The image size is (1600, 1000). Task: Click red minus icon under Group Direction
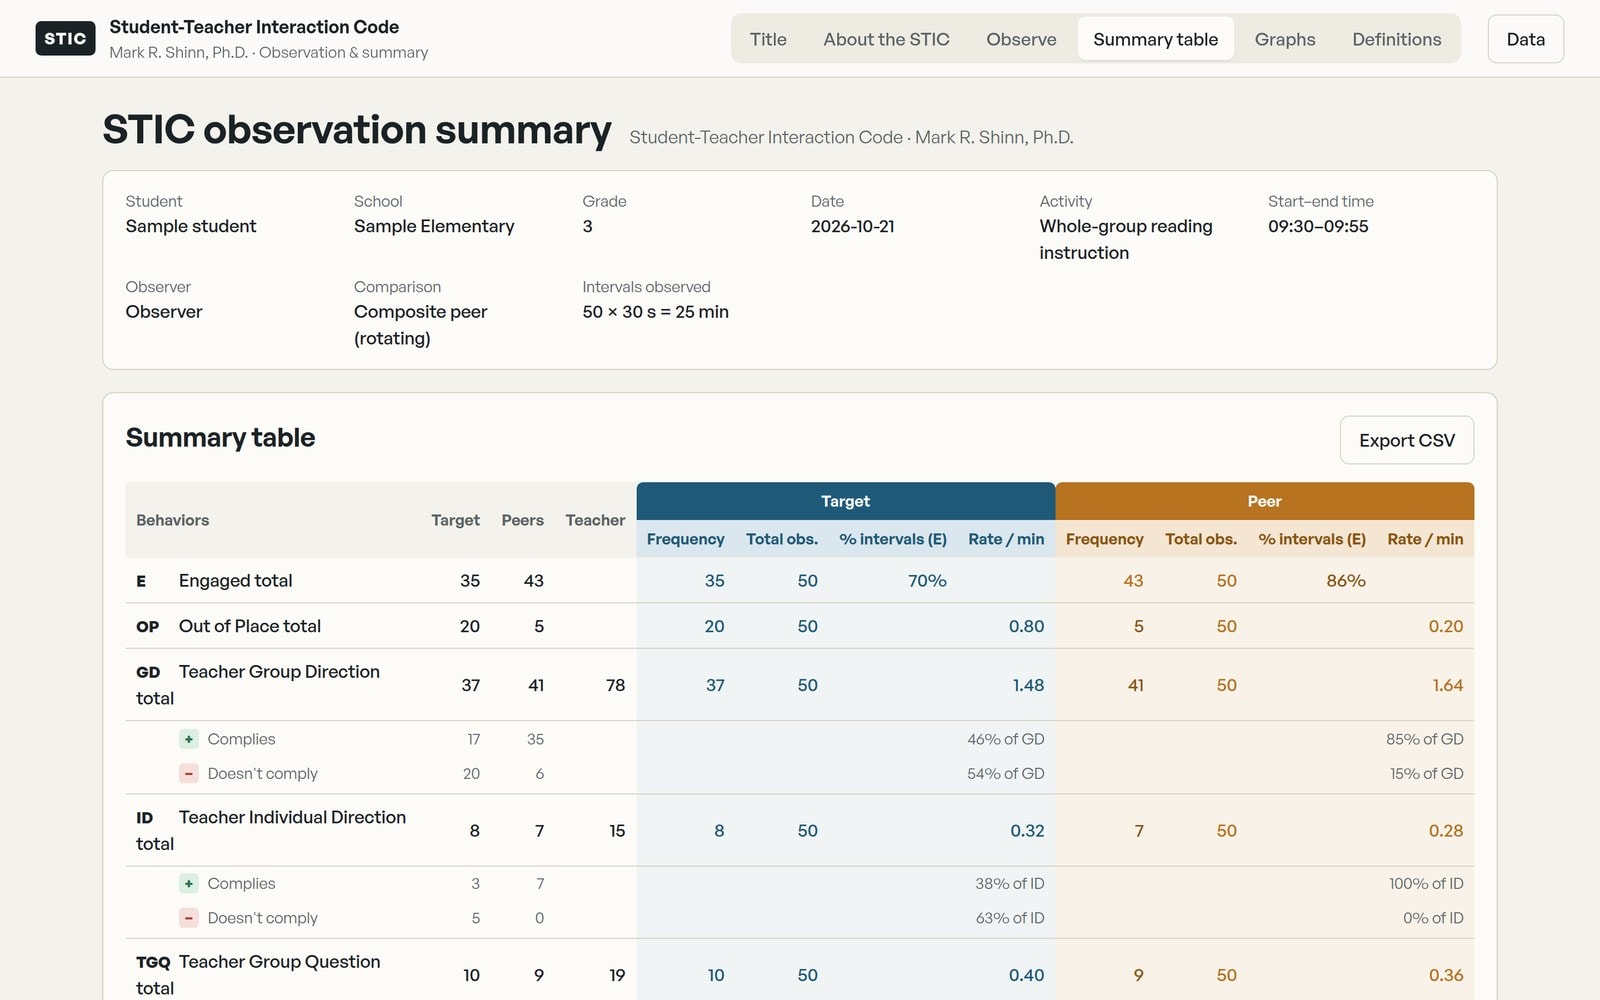click(x=189, y=773)
